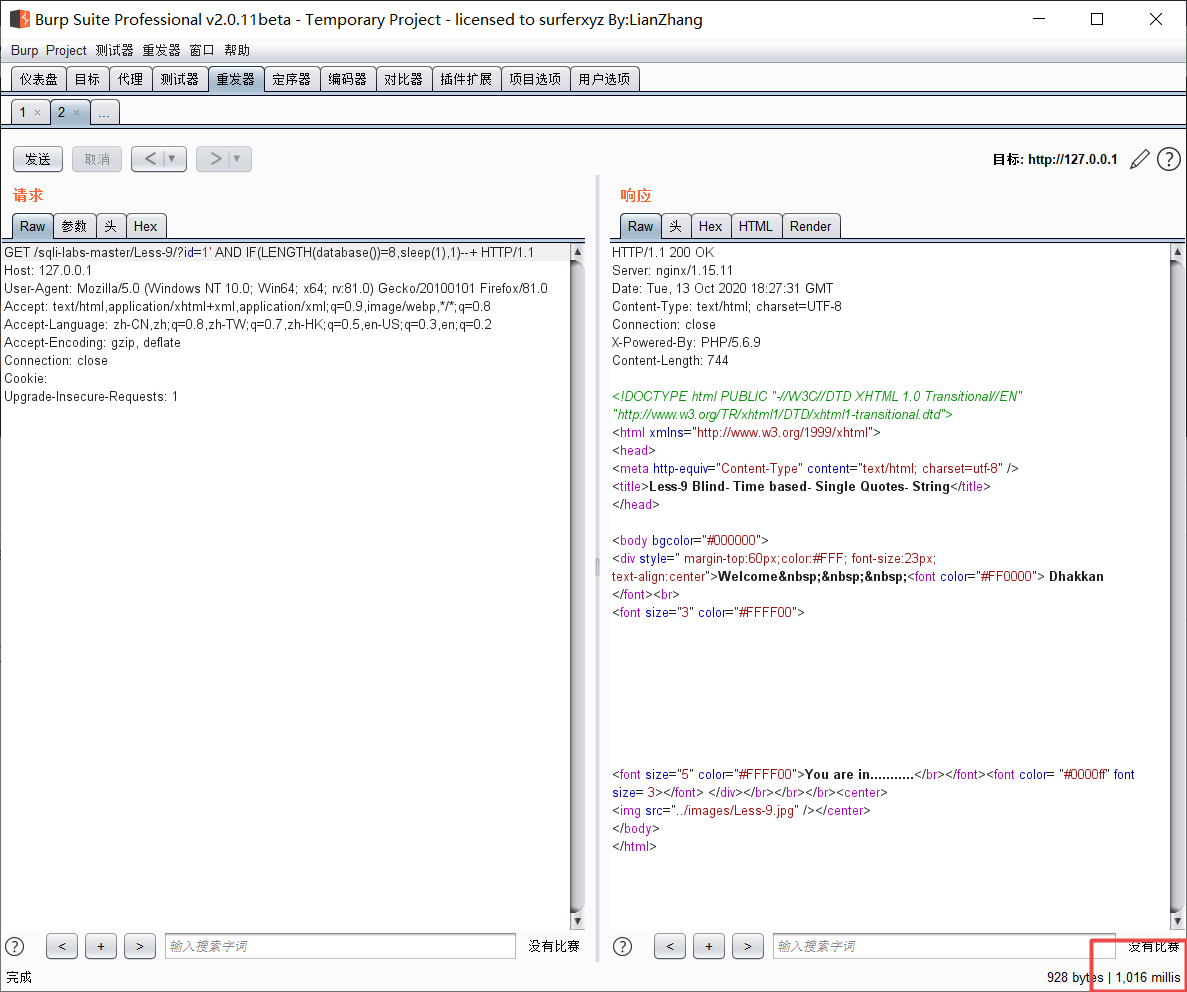The image size is (1187, 992).
Task: Click the GET request line in editor
Action: pyautogui.click(x=269, y=252)
